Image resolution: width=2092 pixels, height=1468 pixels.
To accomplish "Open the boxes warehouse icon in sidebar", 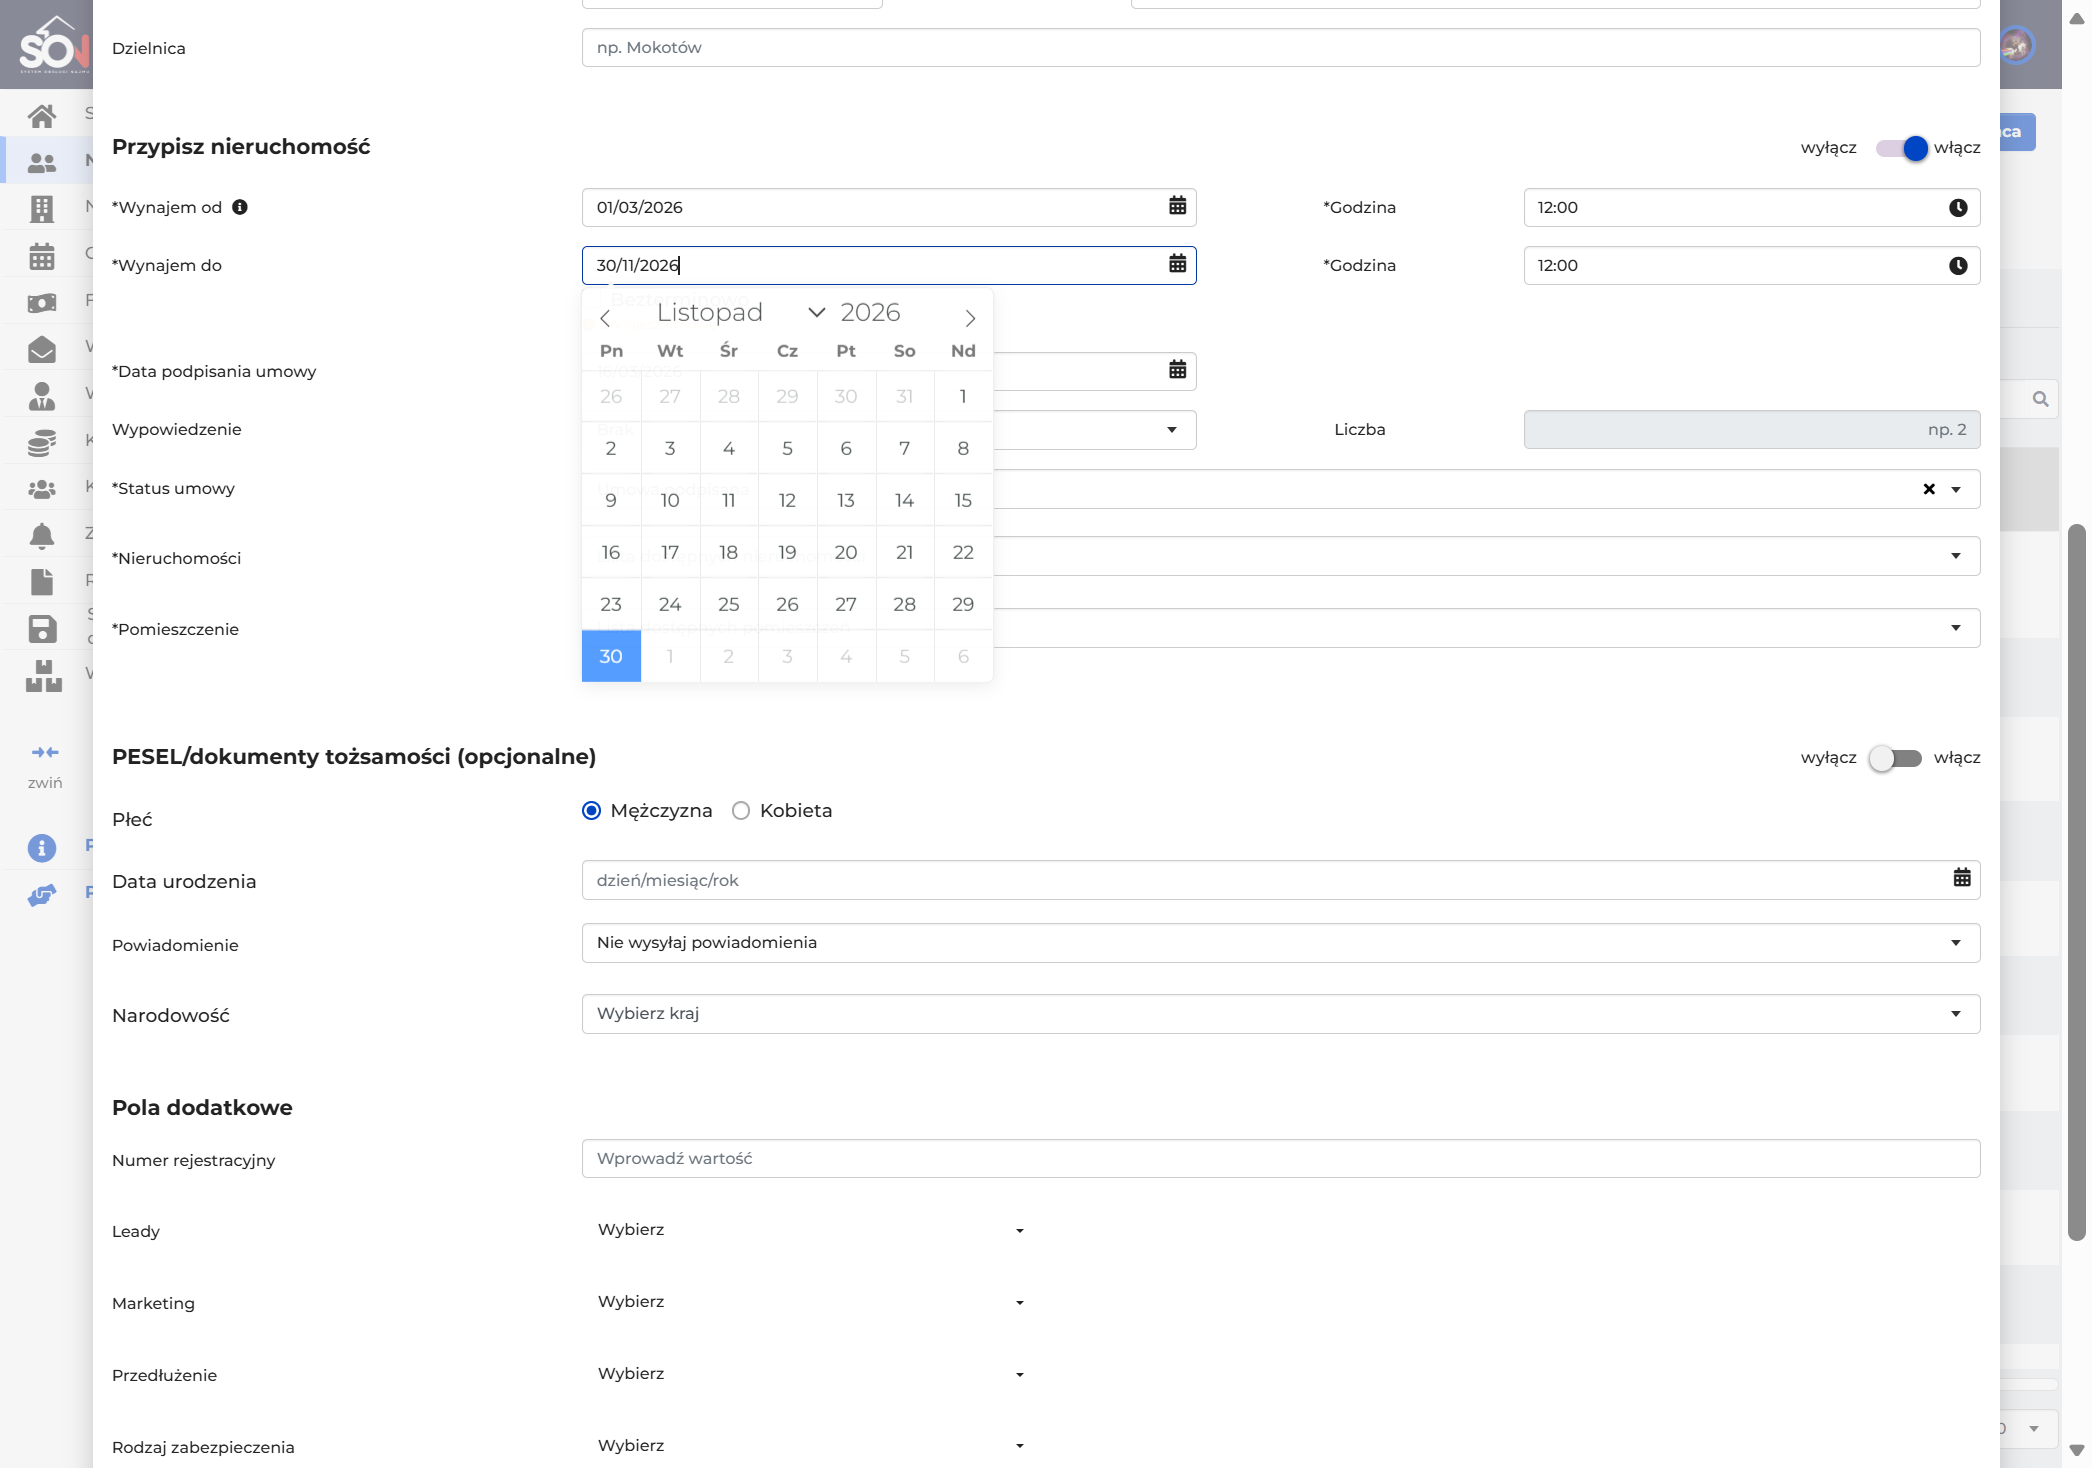I will [x=43, y=676].
